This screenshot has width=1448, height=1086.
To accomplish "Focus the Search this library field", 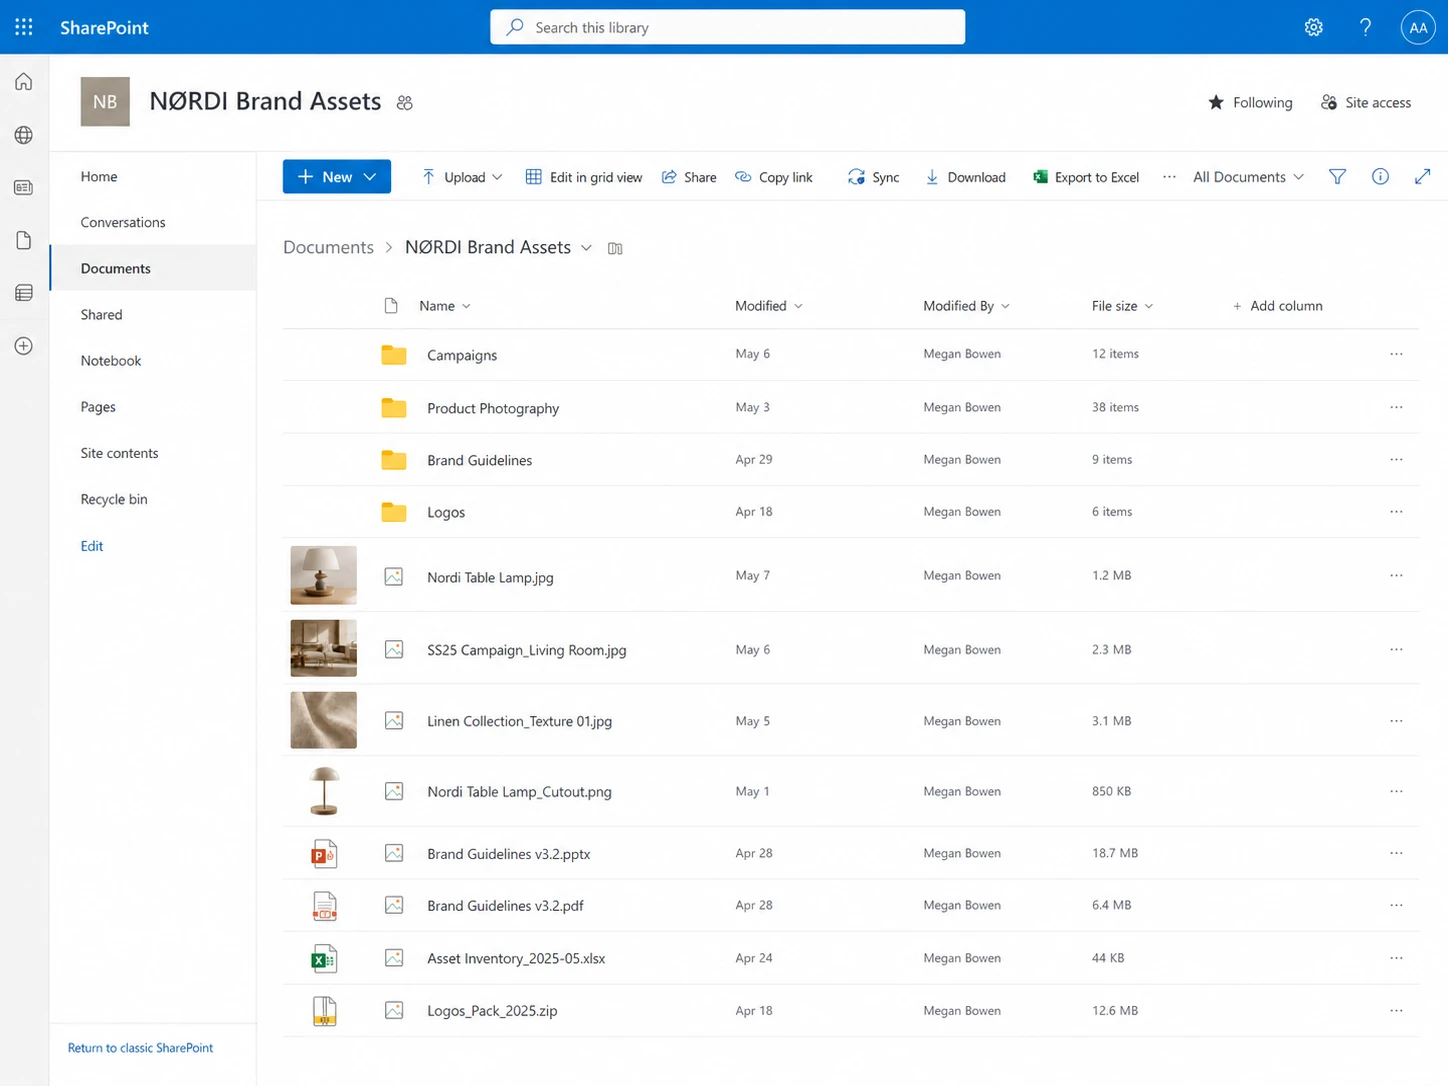I will pyautogui.click(x=727, y=27).
